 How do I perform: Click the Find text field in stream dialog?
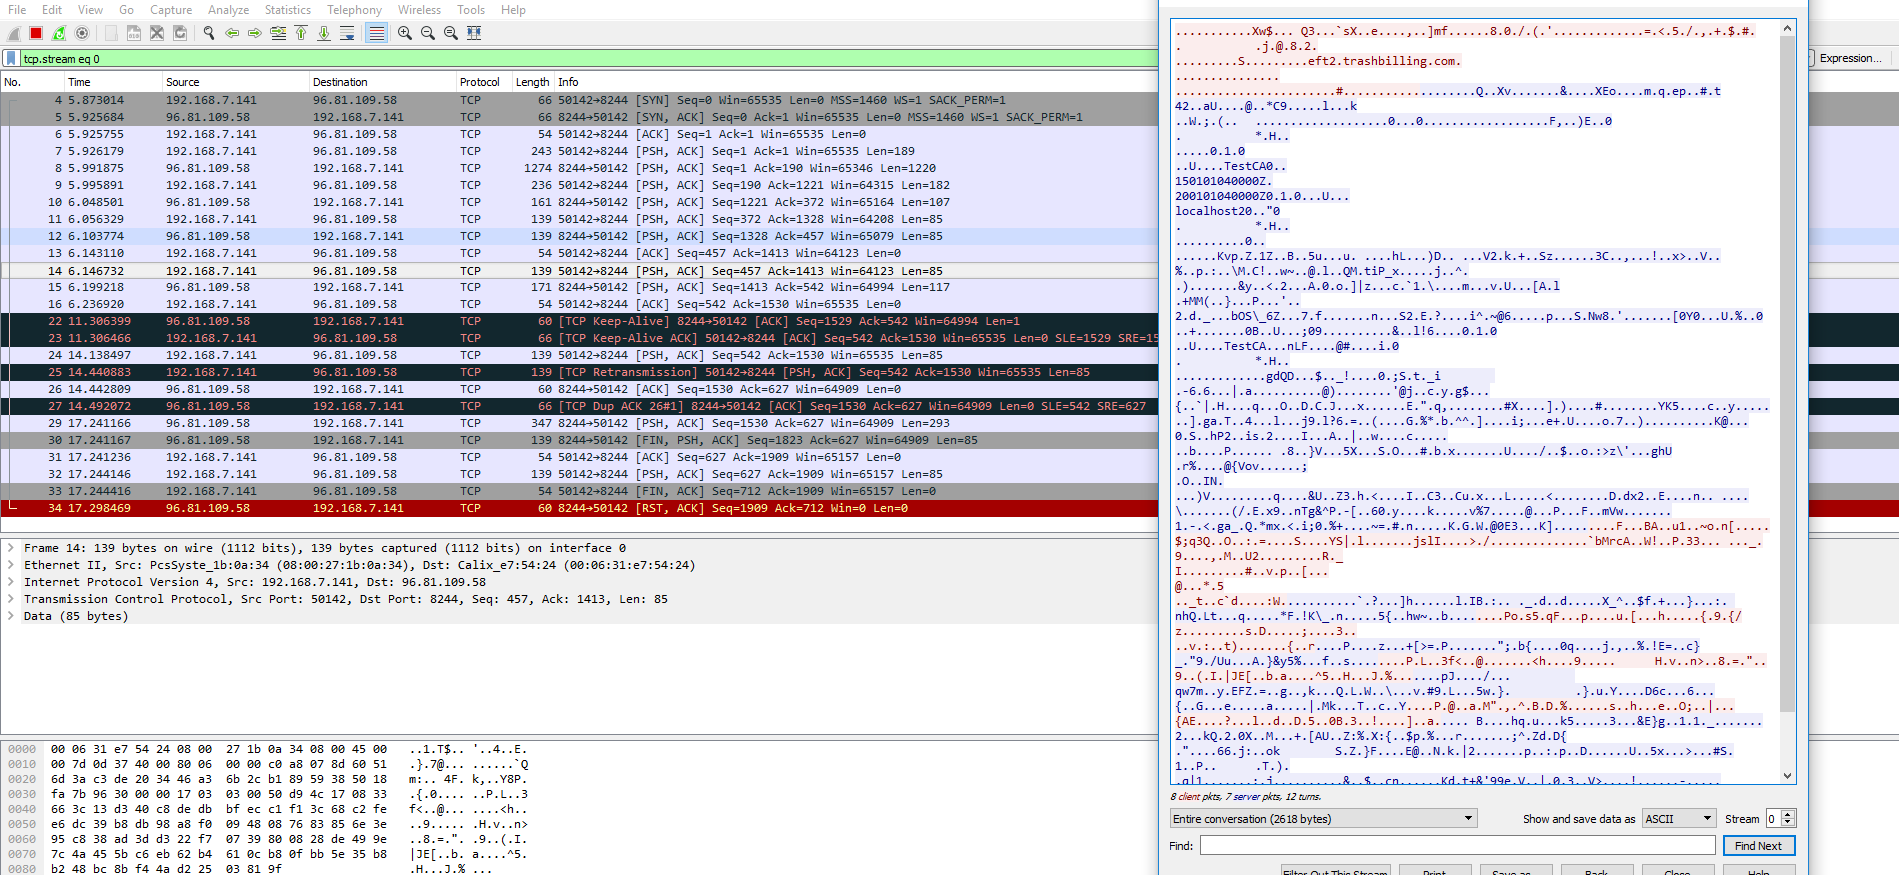coord(1458,845)
